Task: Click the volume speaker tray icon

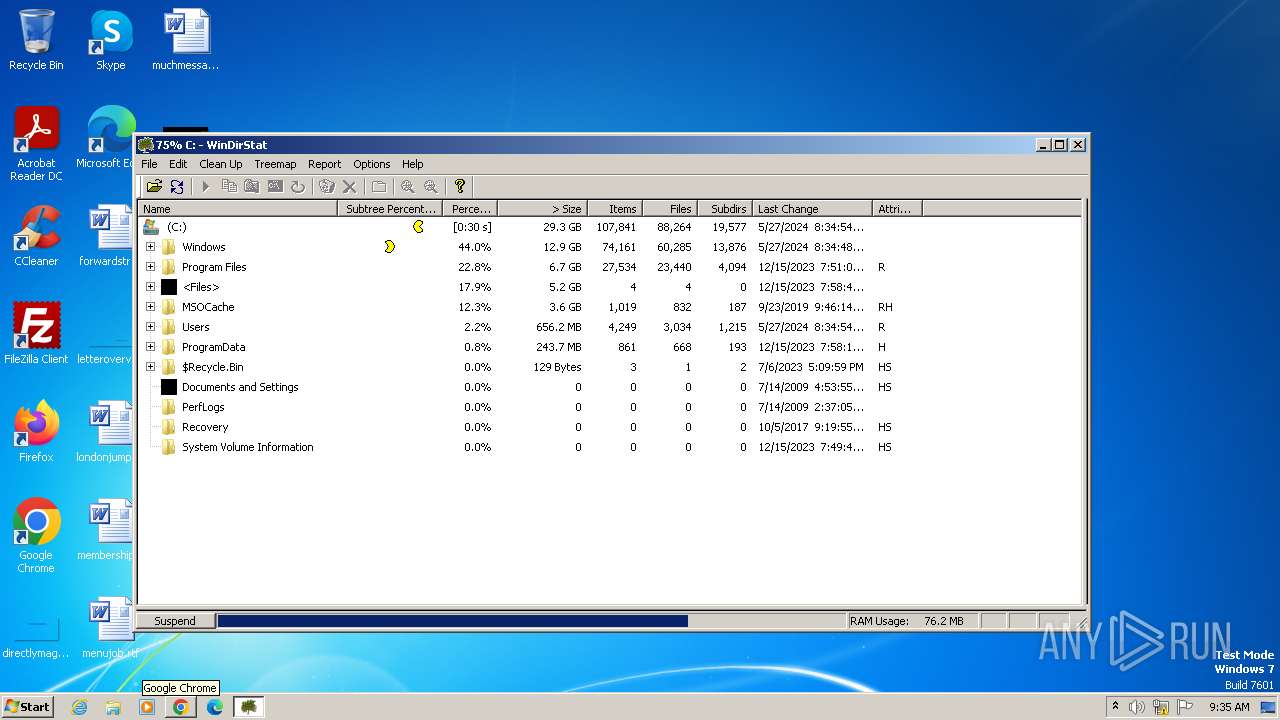Action: pos(1137,707)
